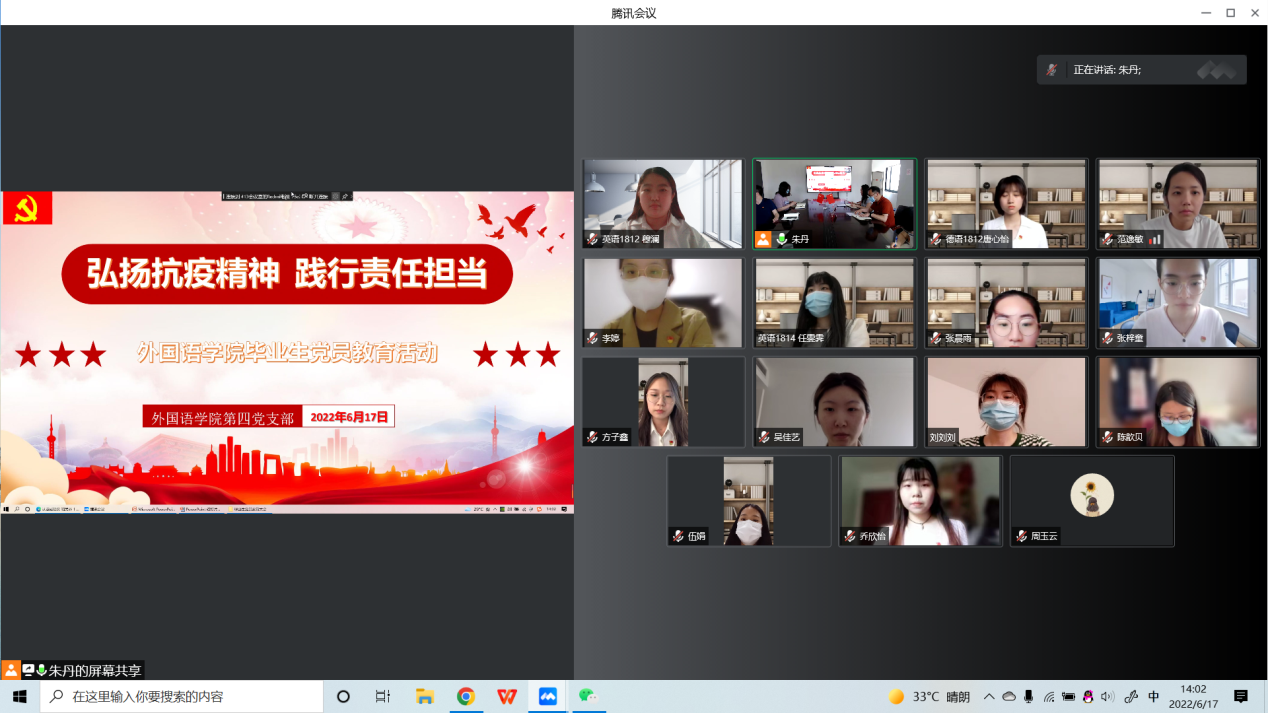Launch WPS Office from taskbar

[x=507, y=697]
